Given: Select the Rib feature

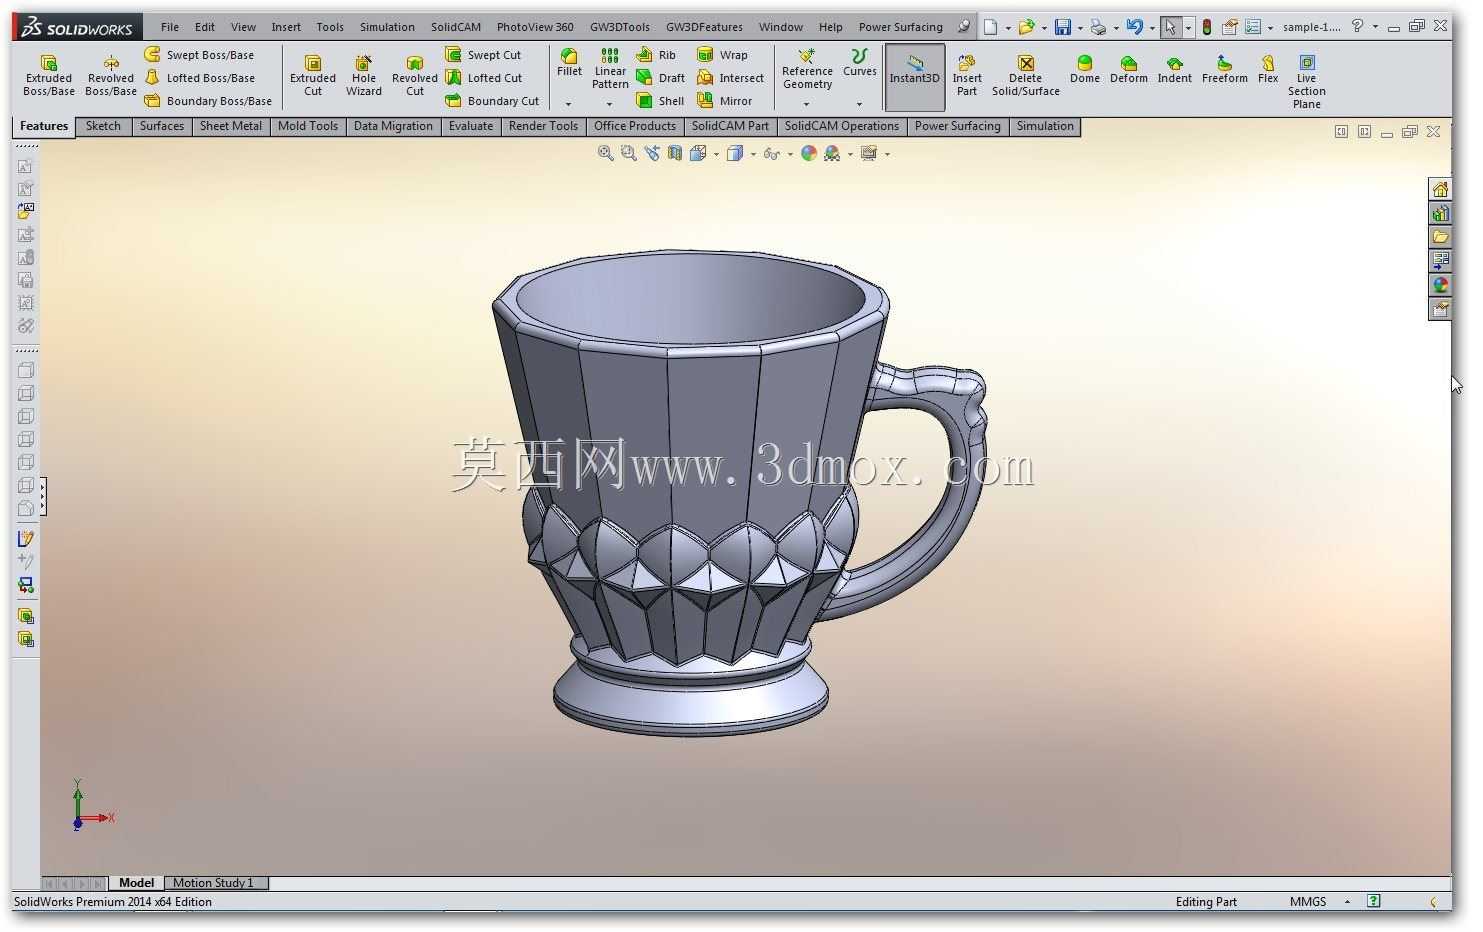Looking at the screenshot, I should click(656, 55).
